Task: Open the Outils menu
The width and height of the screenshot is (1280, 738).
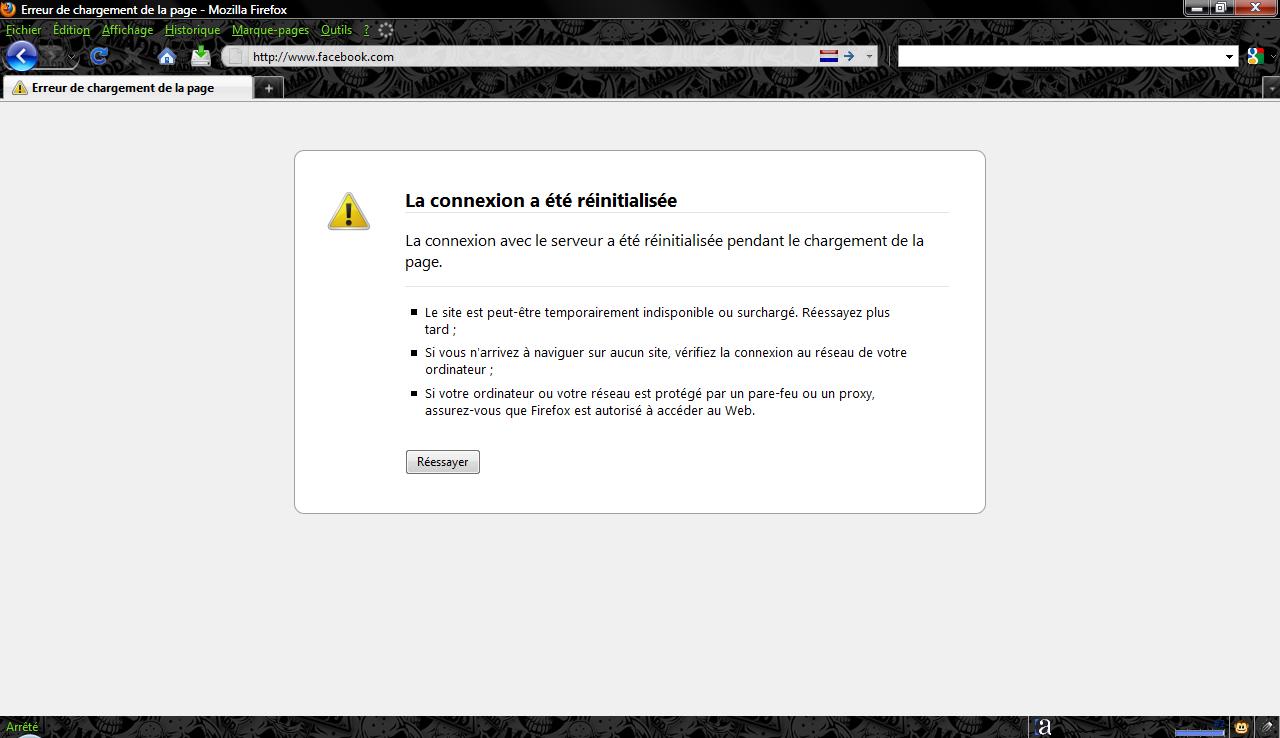Action: [x=336, y=30]
